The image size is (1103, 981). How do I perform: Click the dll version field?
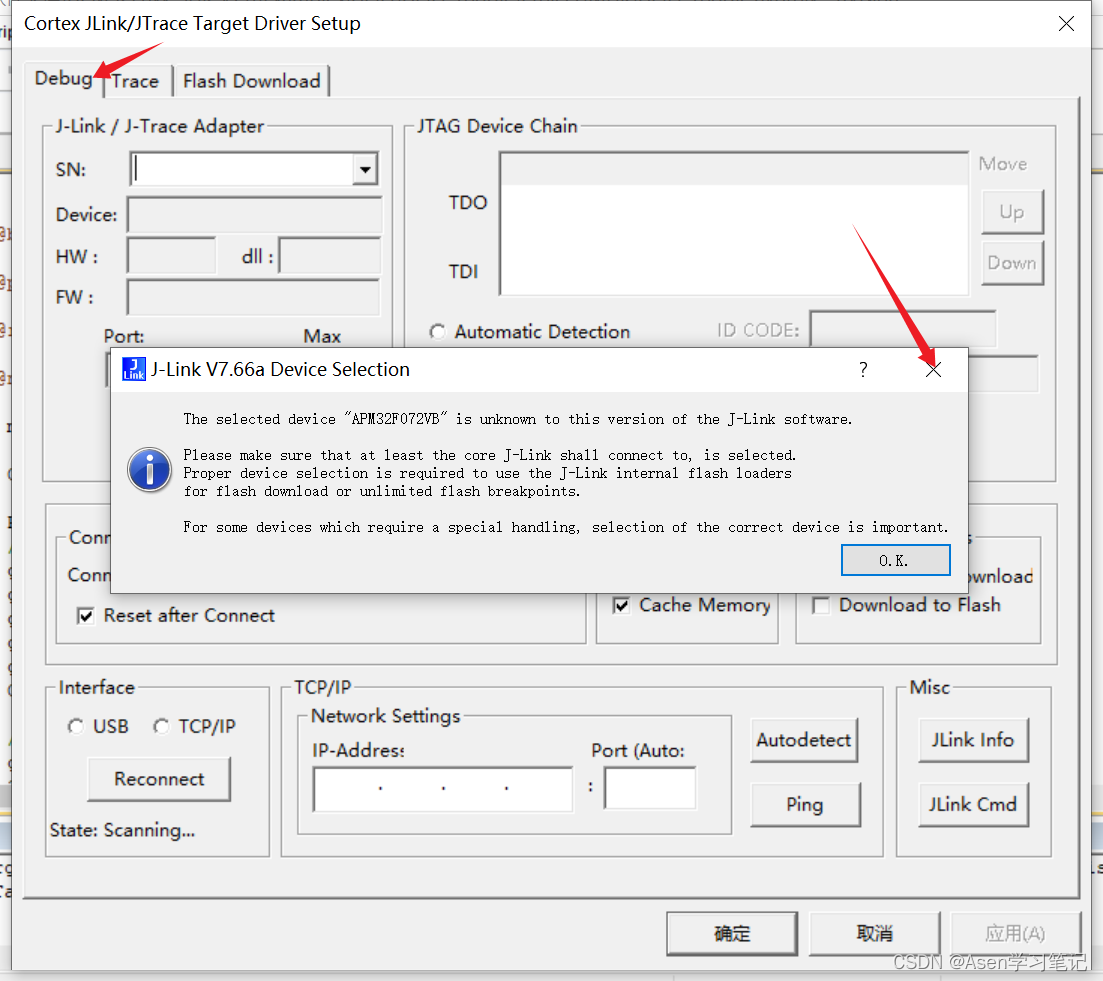329,256
